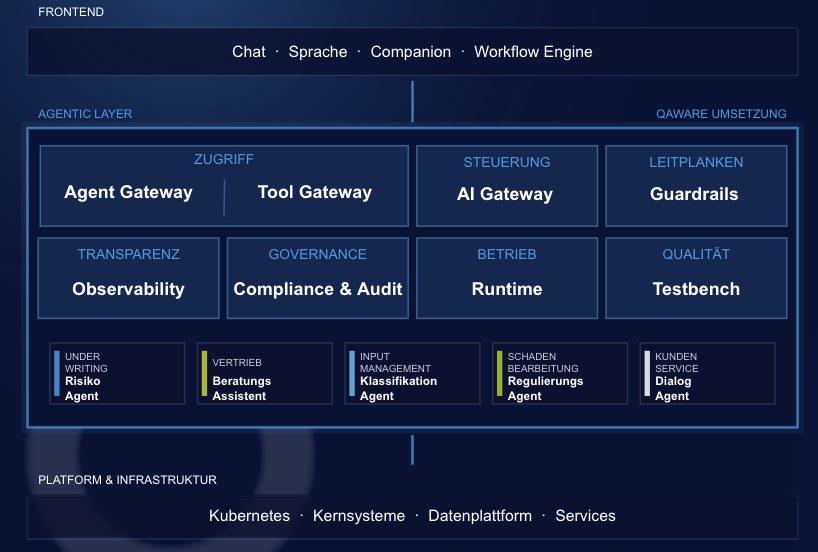Click the QAWARE UMSETZUNG label

721,114
